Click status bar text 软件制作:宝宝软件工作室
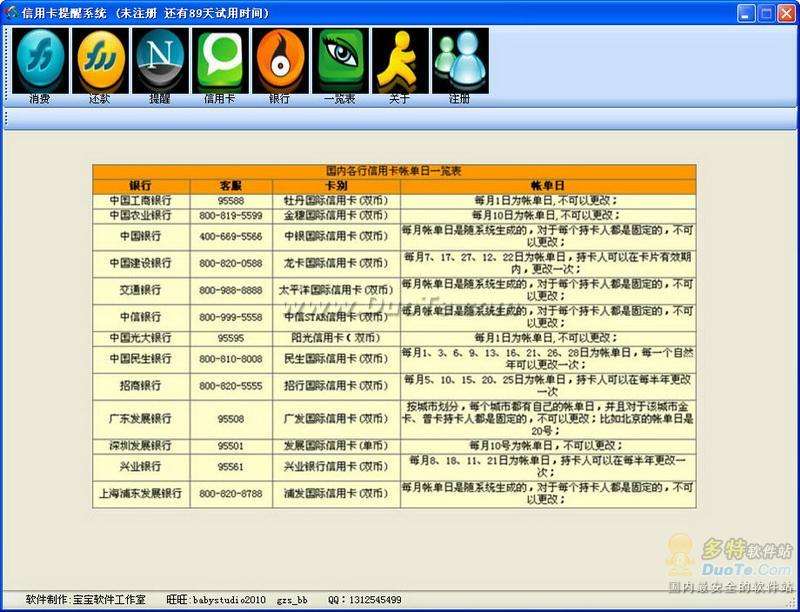This screenshot has height=612, width=800. pos(86,600)
